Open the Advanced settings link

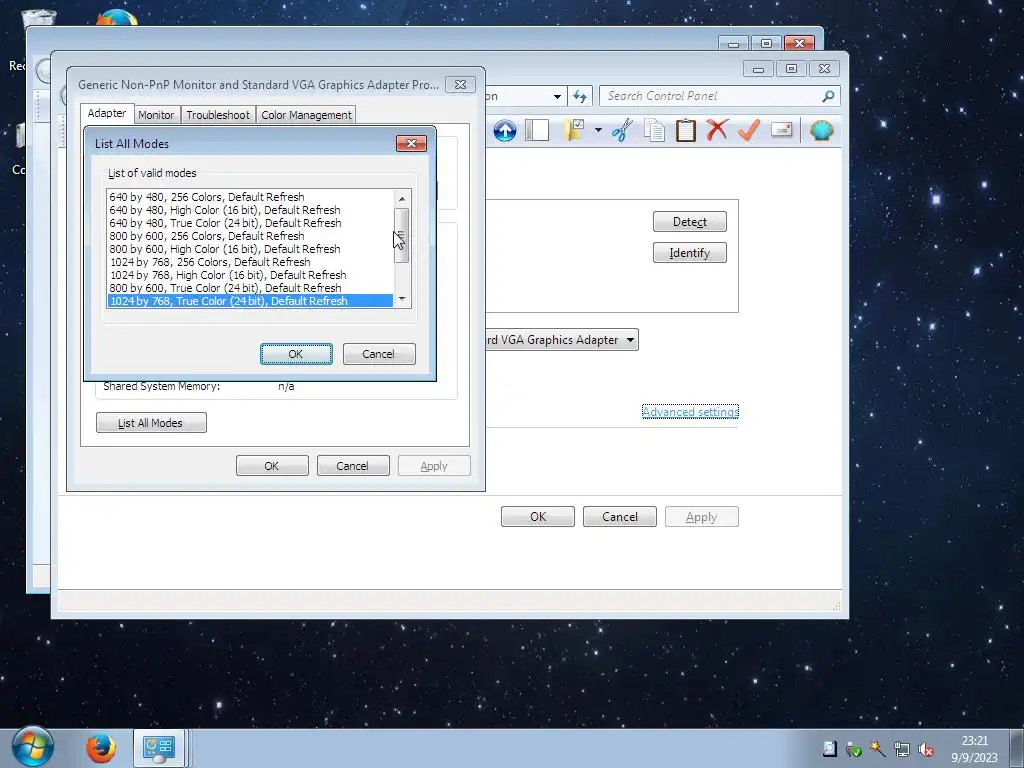[690, 411]
